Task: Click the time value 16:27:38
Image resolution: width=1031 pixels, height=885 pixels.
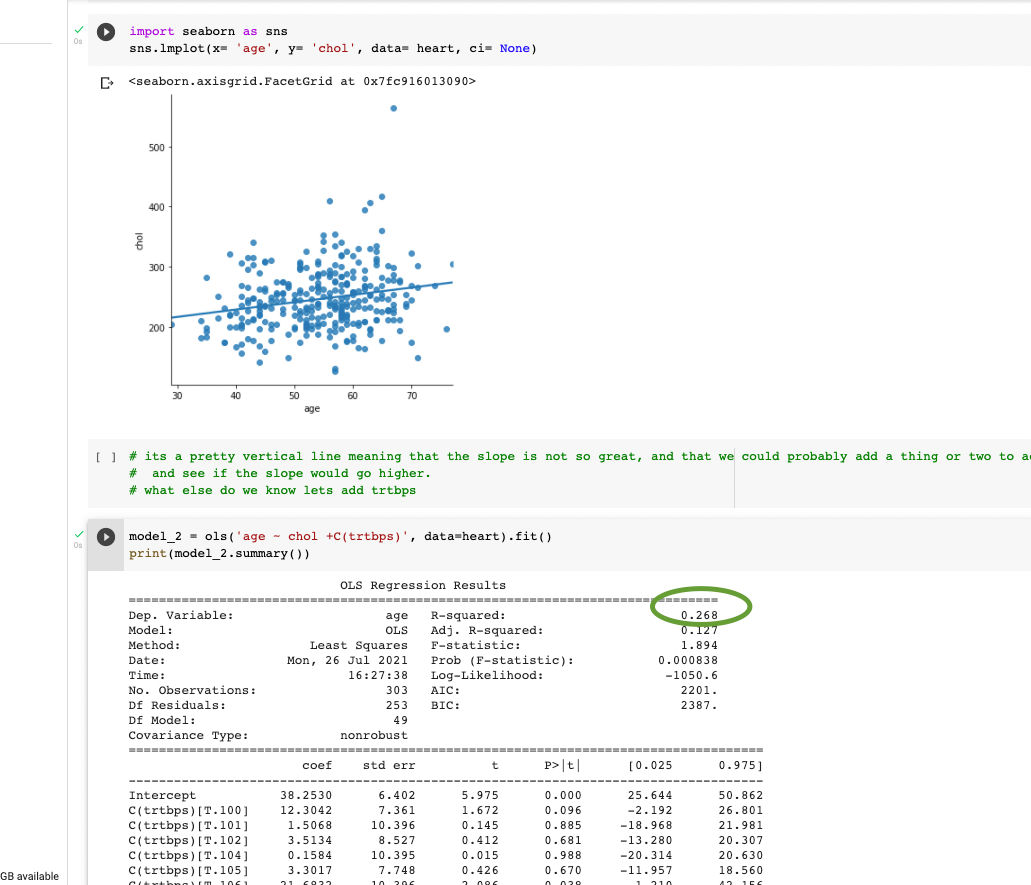Action: click(x=377, y=675)
